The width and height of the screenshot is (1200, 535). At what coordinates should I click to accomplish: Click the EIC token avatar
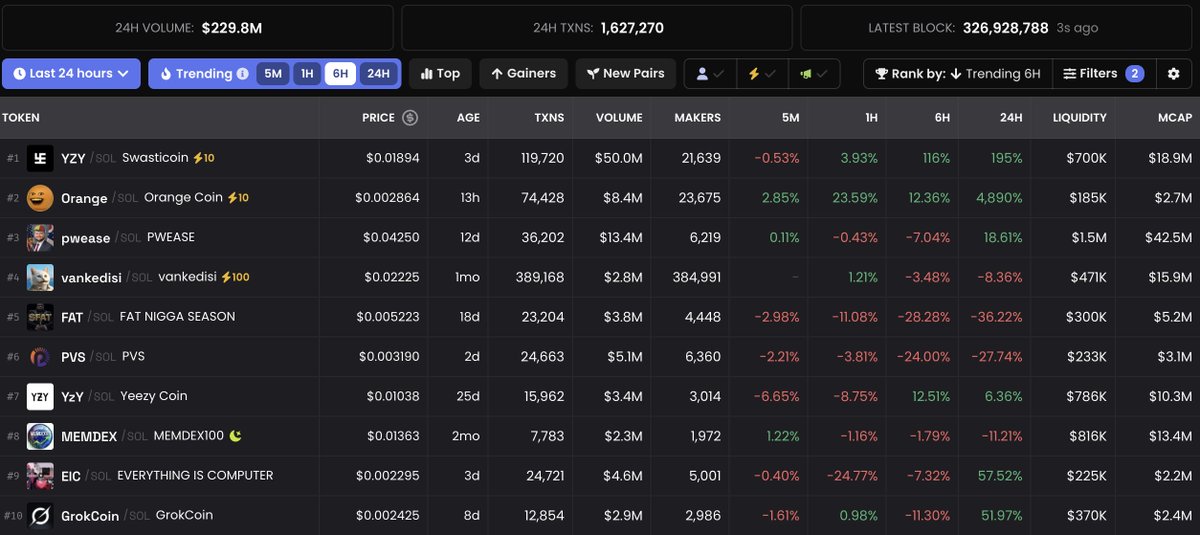[40, 476]
